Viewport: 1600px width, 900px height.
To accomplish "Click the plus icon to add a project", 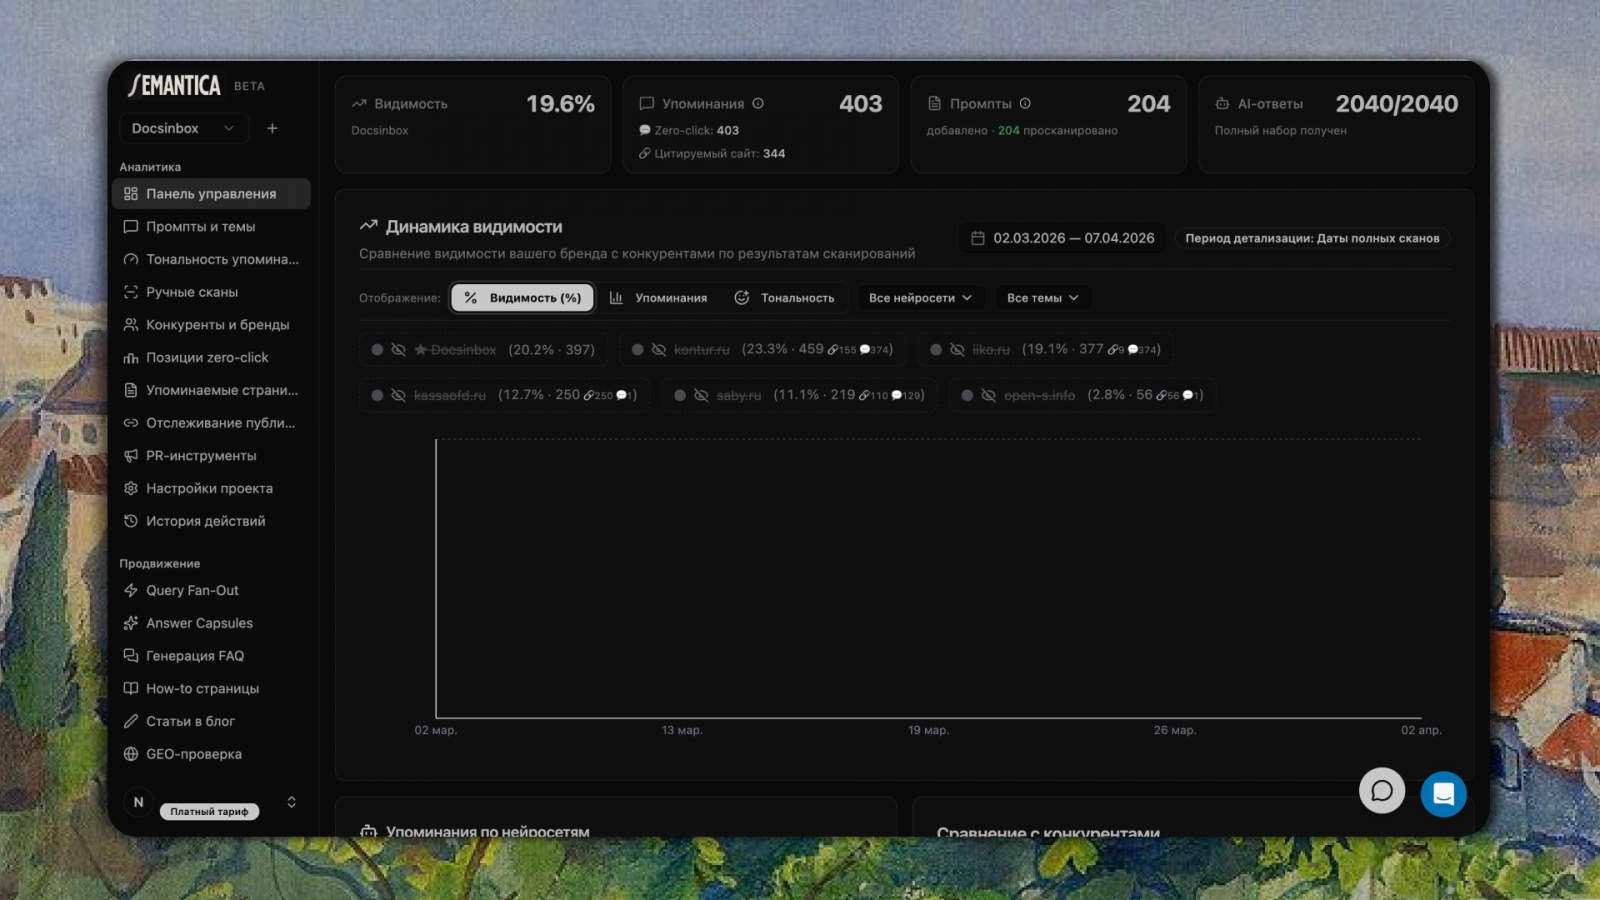I will point(272,128).
